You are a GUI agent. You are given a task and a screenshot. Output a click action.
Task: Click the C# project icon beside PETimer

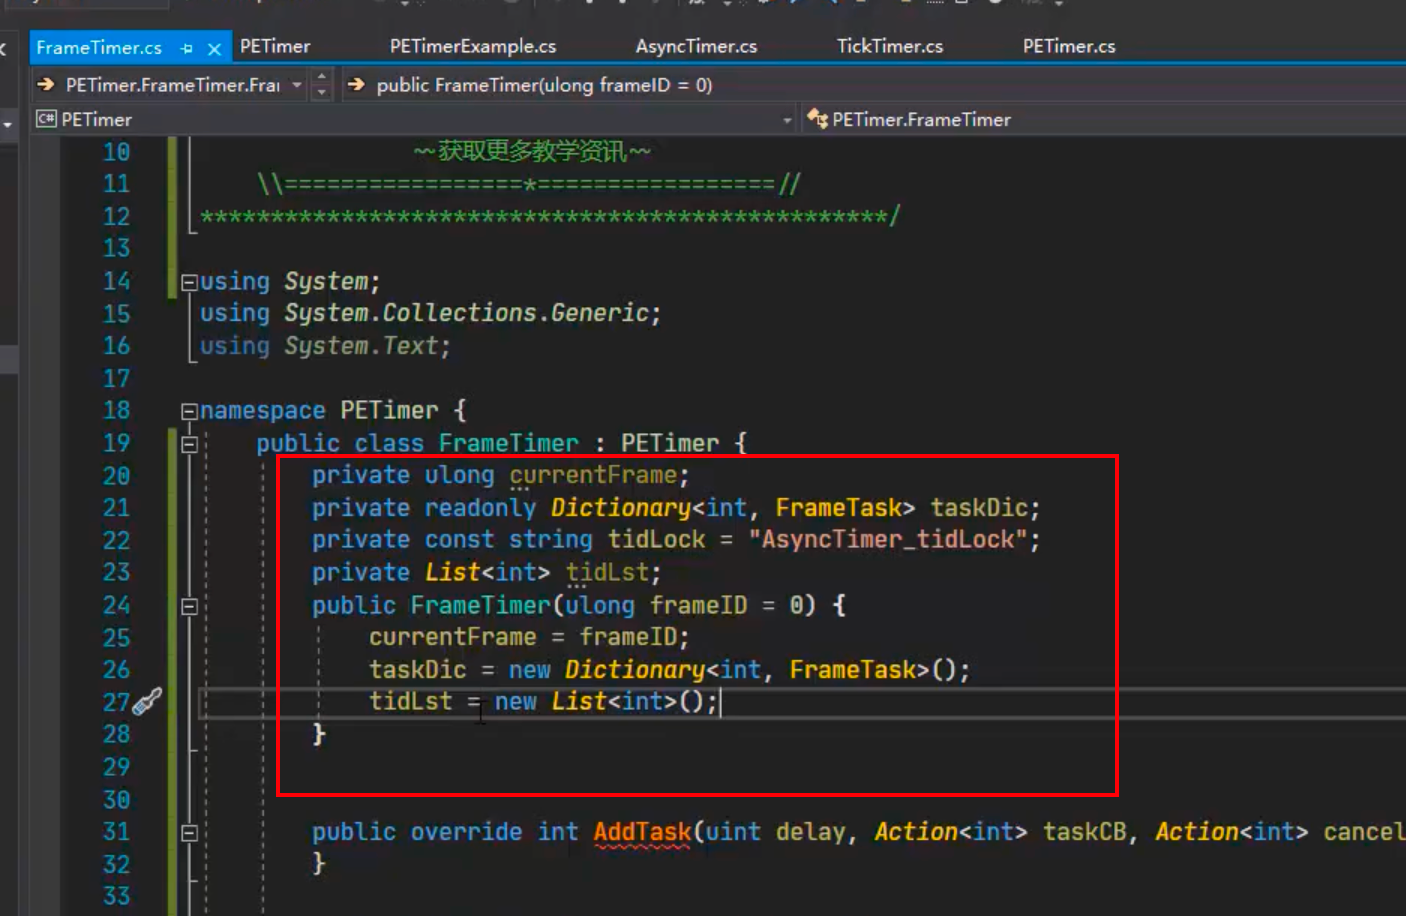[46, 119]
